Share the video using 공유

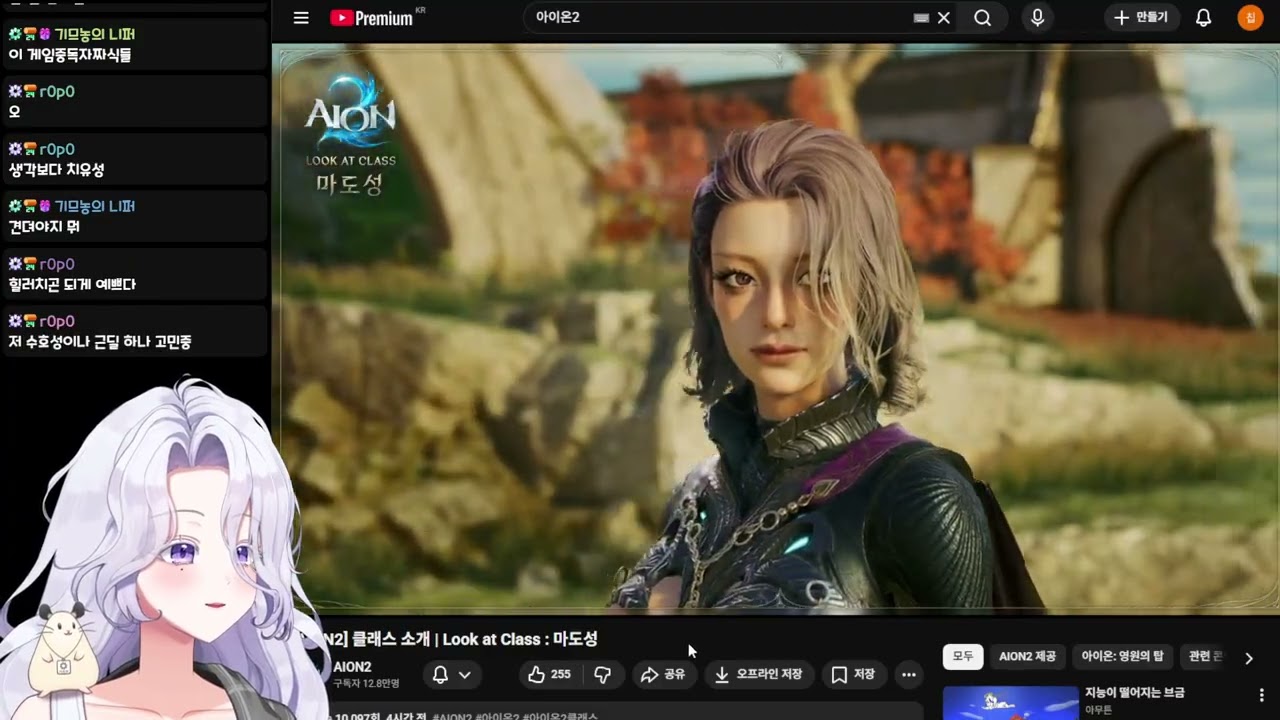663,675
